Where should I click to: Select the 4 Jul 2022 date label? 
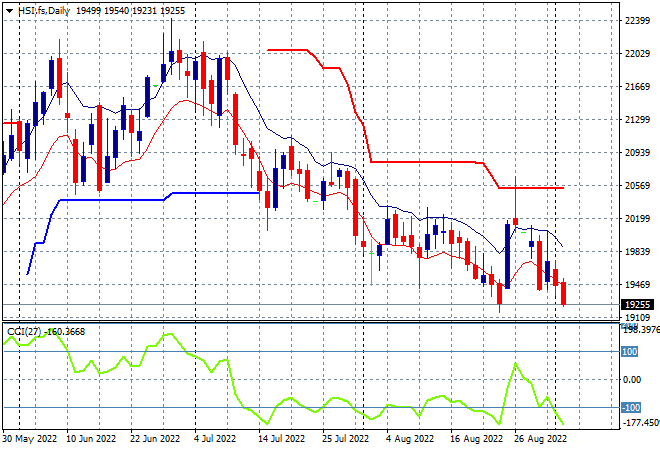click(215, 439)
